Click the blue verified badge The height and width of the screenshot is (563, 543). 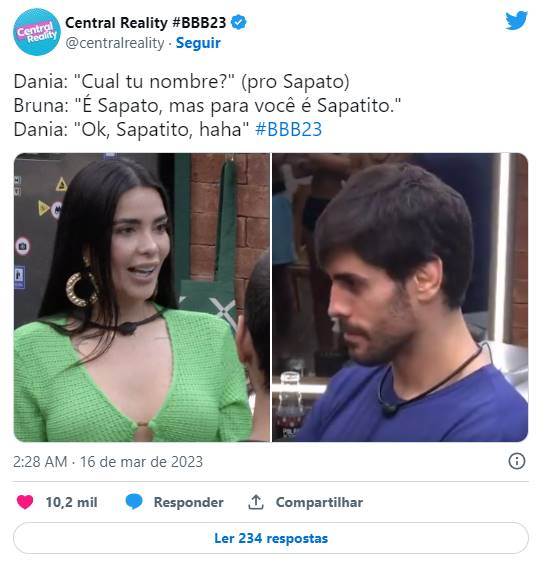[x=238, y=23]
